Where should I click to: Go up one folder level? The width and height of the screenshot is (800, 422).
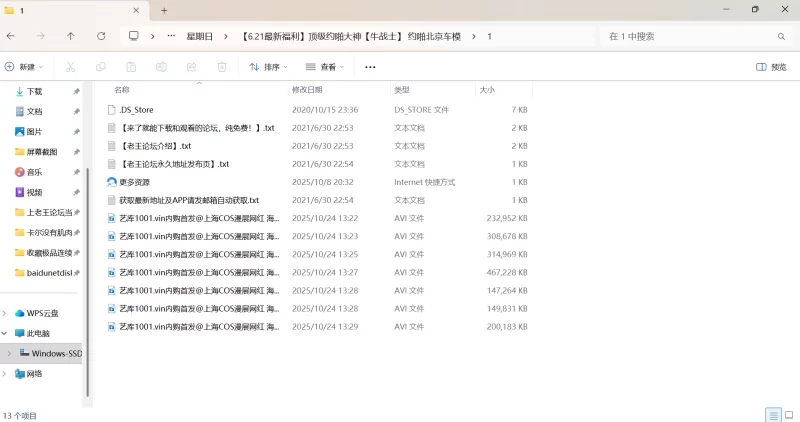70,36
